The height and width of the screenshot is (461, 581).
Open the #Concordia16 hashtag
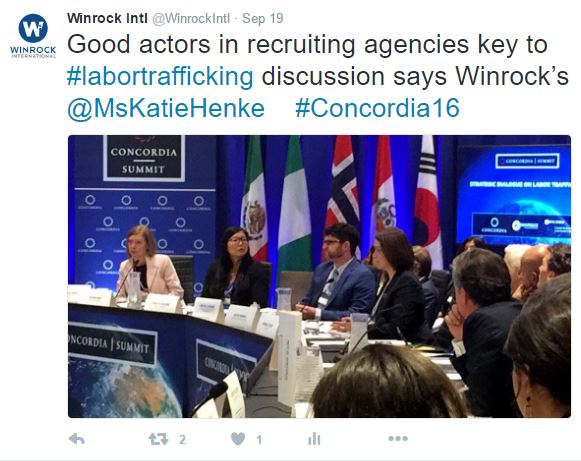tap(378, 108)
